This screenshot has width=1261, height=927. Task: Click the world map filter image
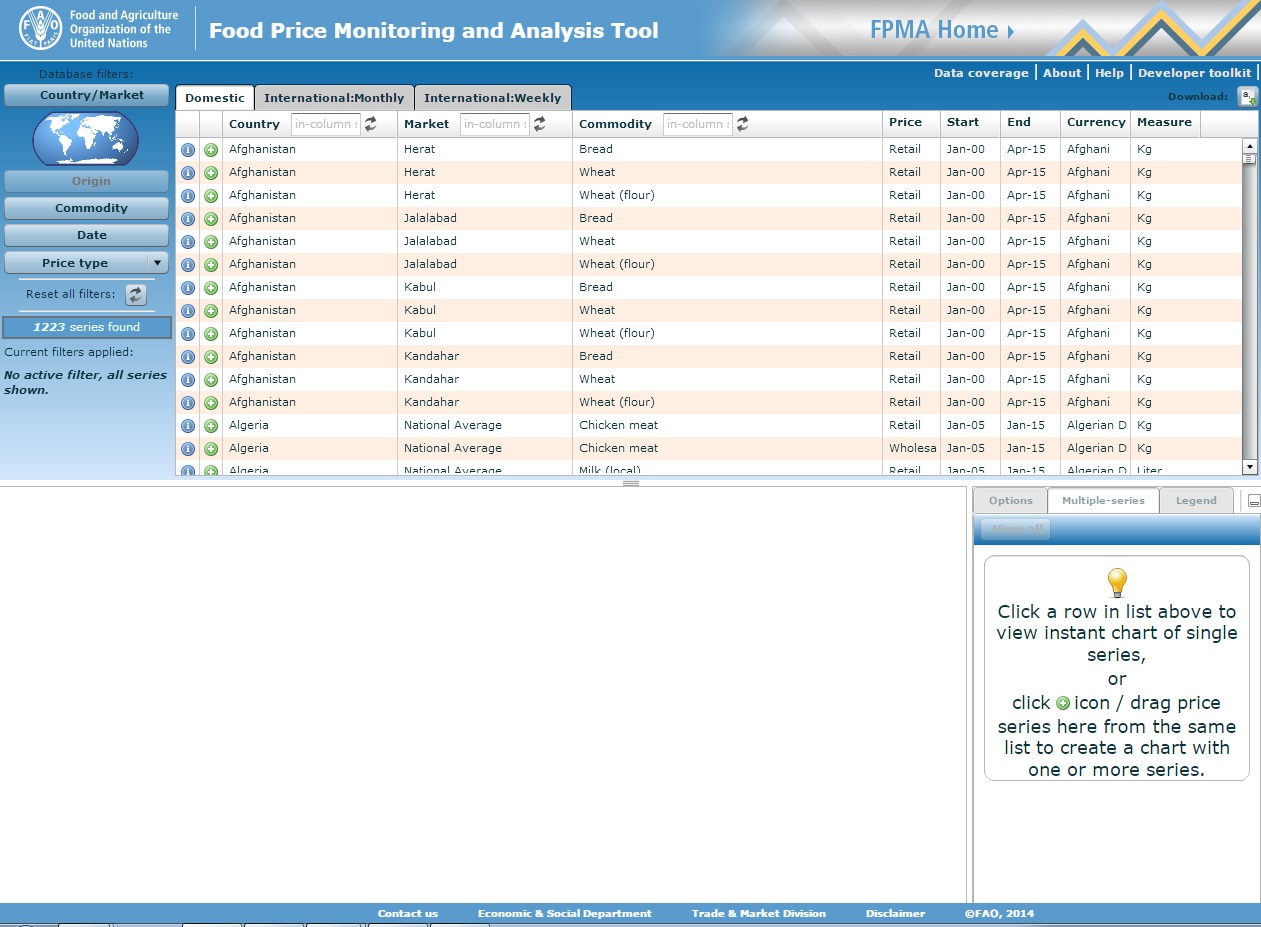pos(85,138)
